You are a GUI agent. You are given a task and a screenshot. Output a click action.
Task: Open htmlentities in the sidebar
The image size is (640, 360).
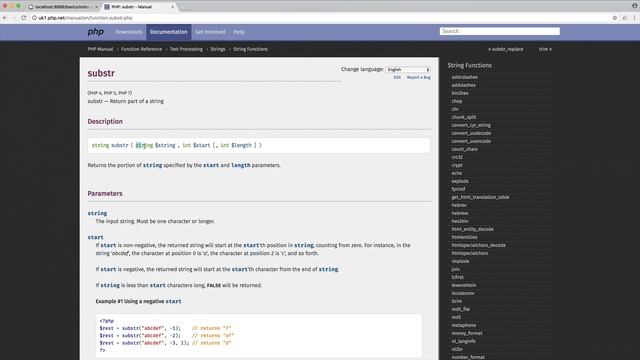tap(464, 237)
